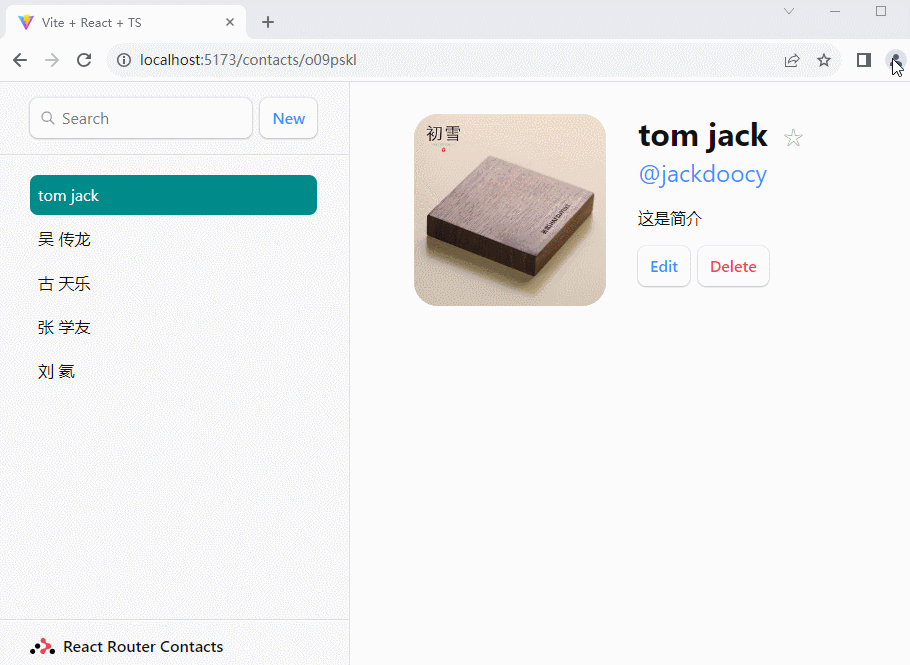
Task: Bookmark this page with the star icon
Action: [824, 60]
